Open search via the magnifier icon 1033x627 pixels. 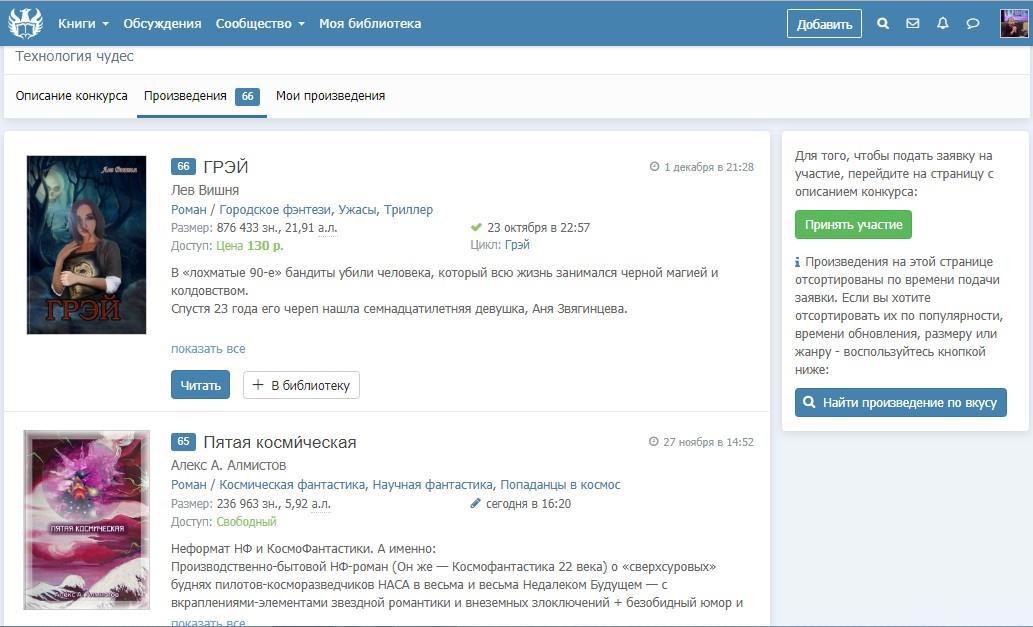click(x=883, y=24)
